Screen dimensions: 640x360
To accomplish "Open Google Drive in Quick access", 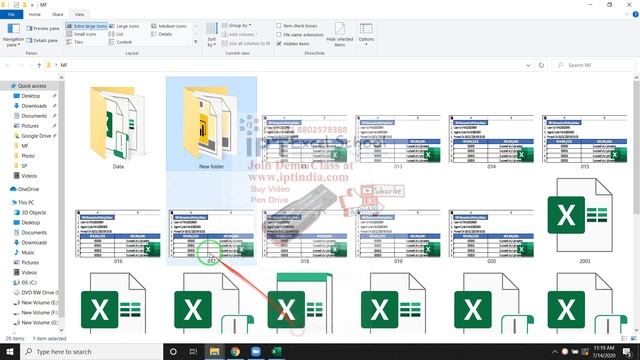I will point(36,136).
